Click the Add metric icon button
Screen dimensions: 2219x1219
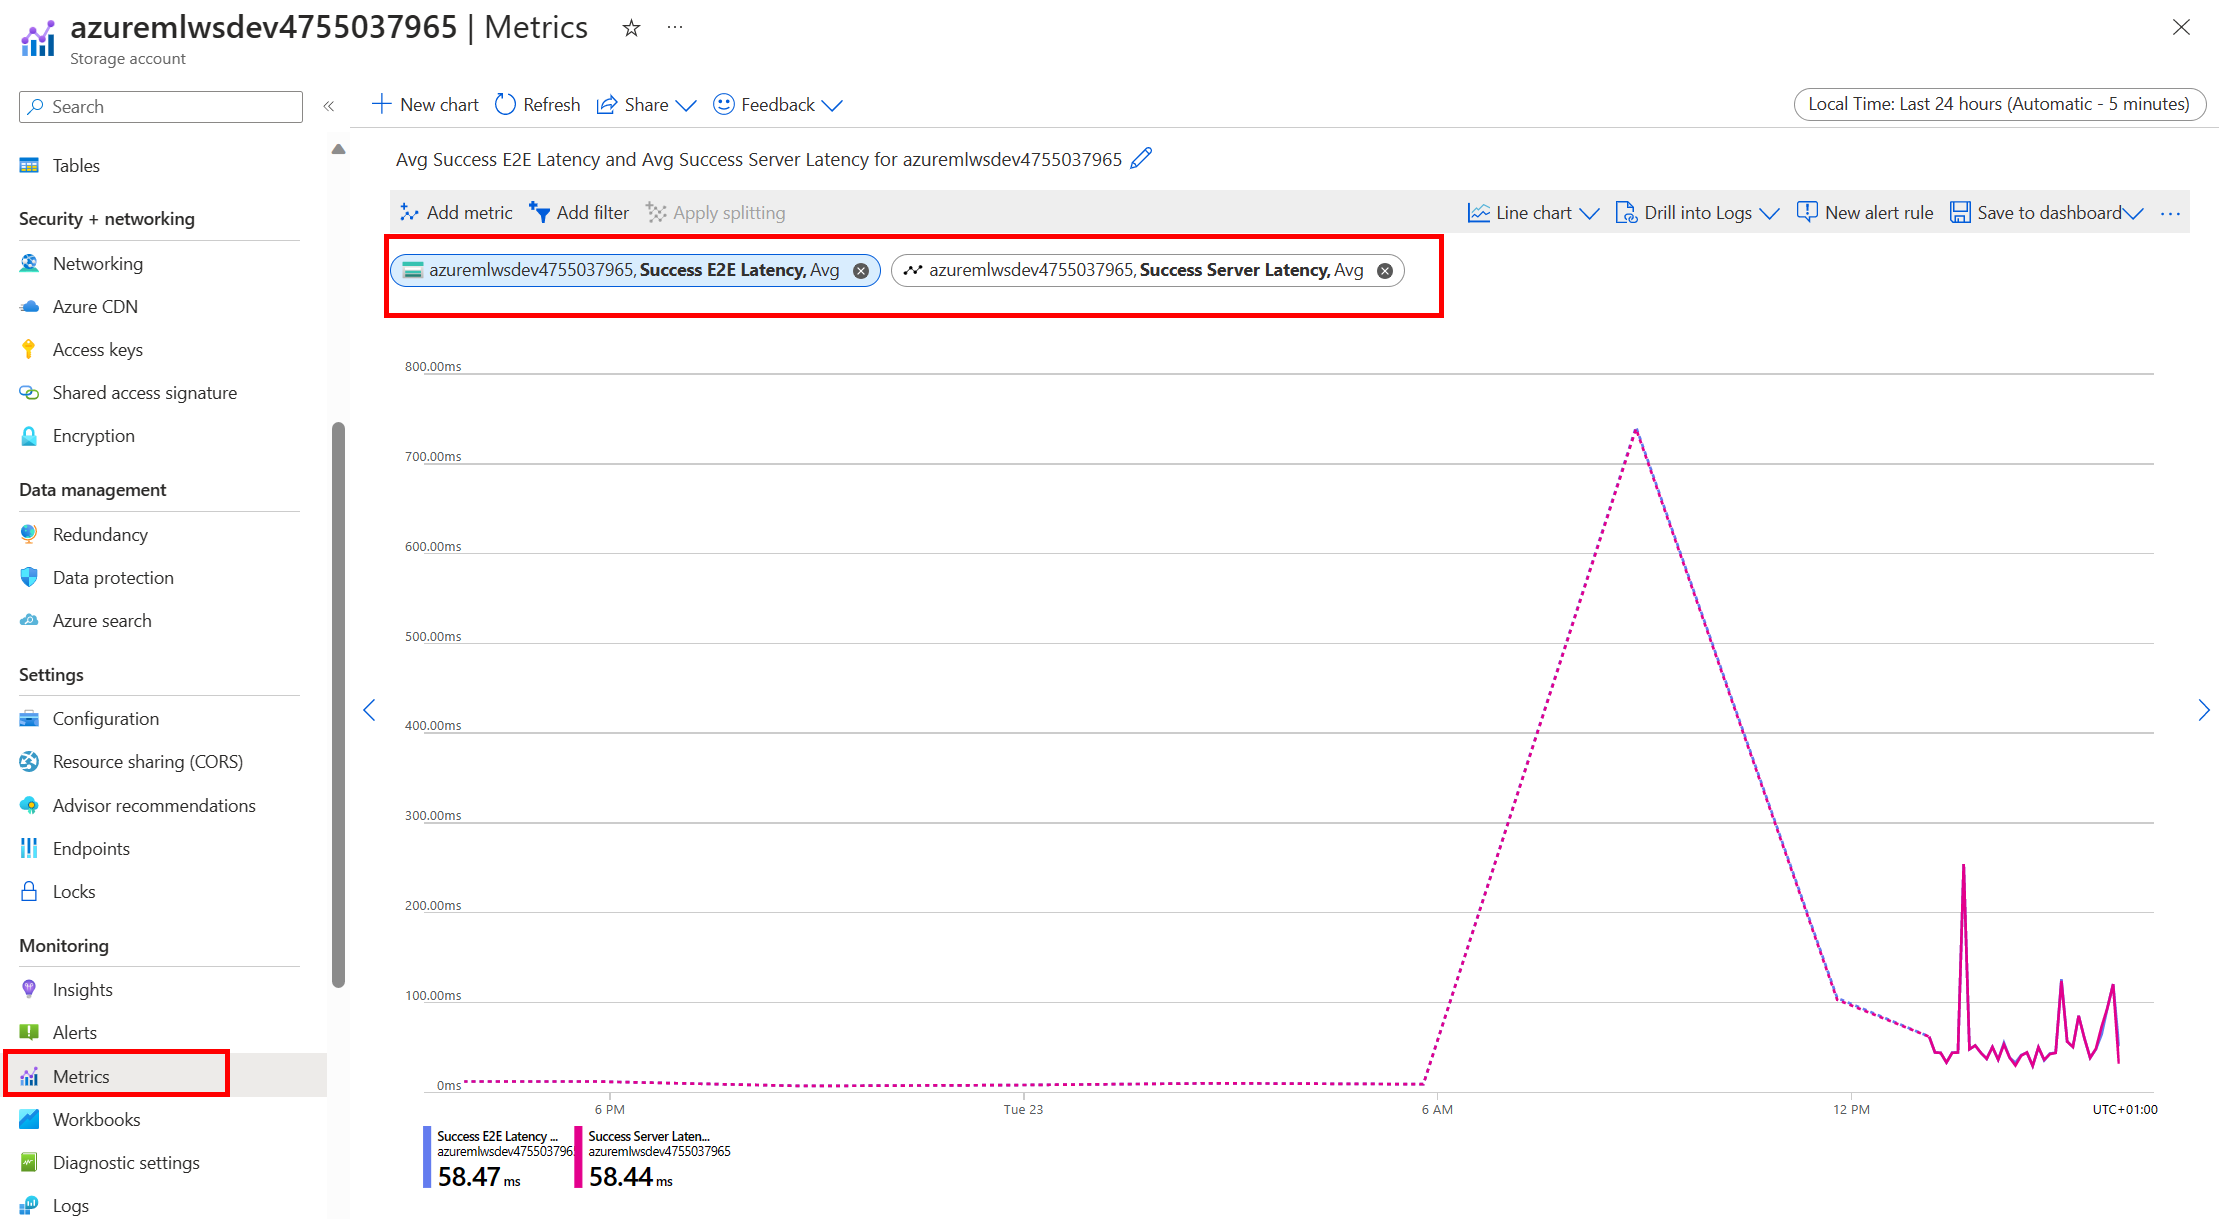tap(409, 212)
